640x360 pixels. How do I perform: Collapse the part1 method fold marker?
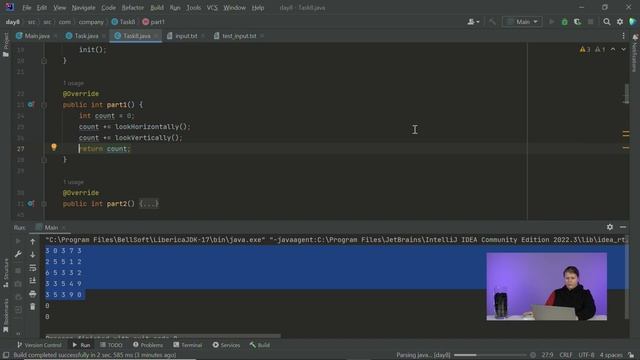44,105
